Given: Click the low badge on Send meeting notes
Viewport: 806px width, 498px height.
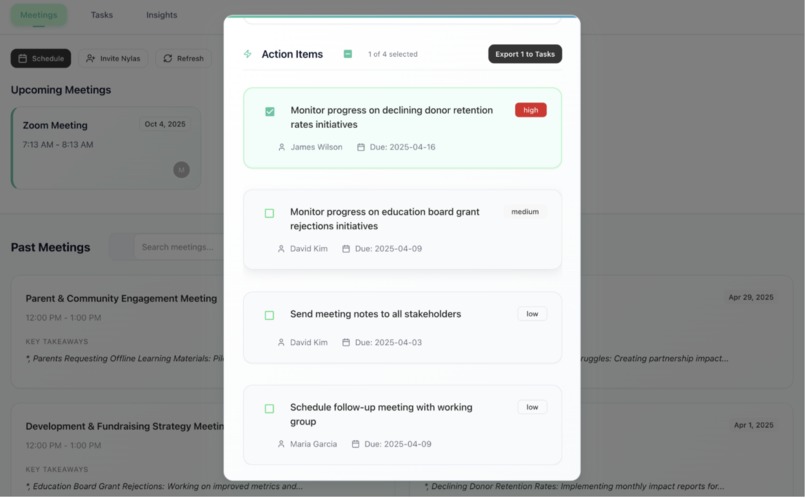Looking at the screenshot, I should (532, 314).
